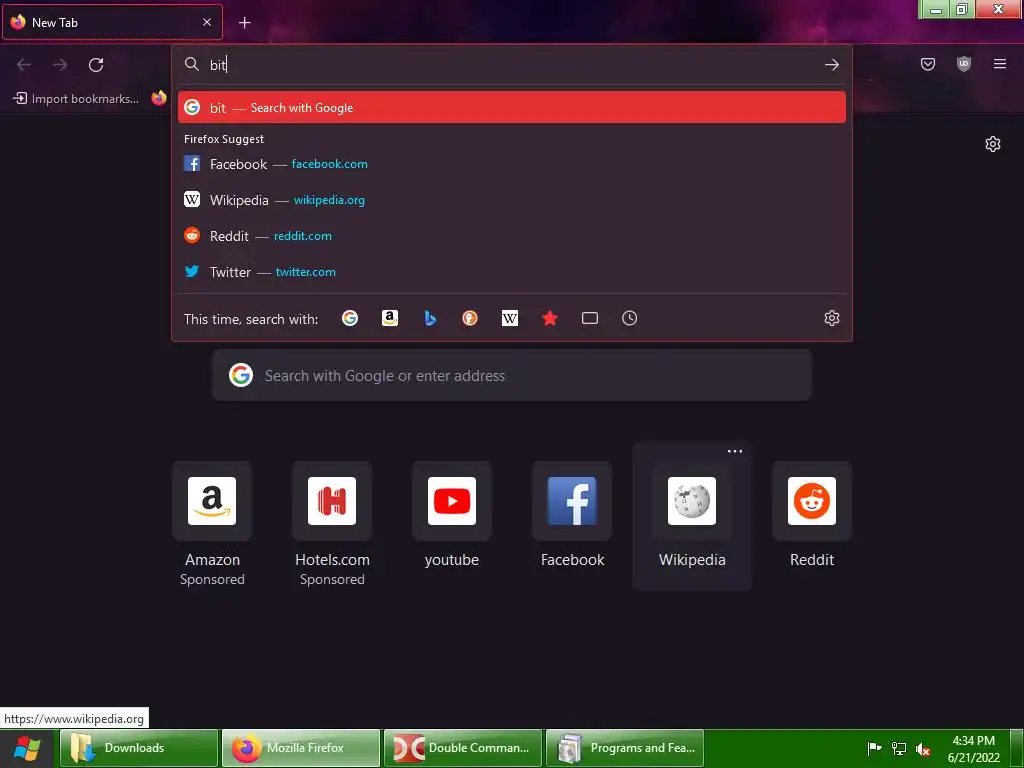The image size is (1024, 768).
Task: Go forward using the forward arrow
Action: point(60,65)
